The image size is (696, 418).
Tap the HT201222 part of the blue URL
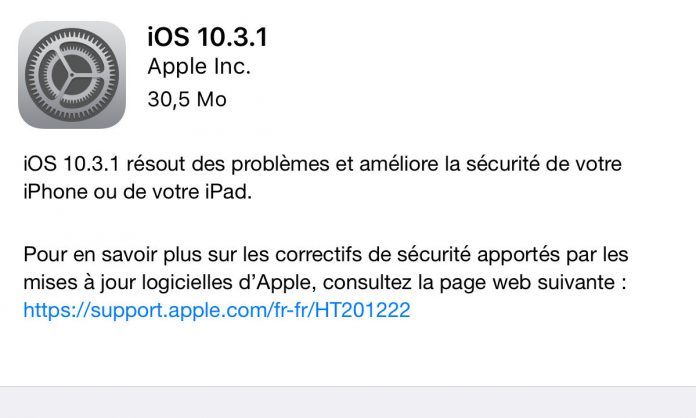click(x=363, y=309)
